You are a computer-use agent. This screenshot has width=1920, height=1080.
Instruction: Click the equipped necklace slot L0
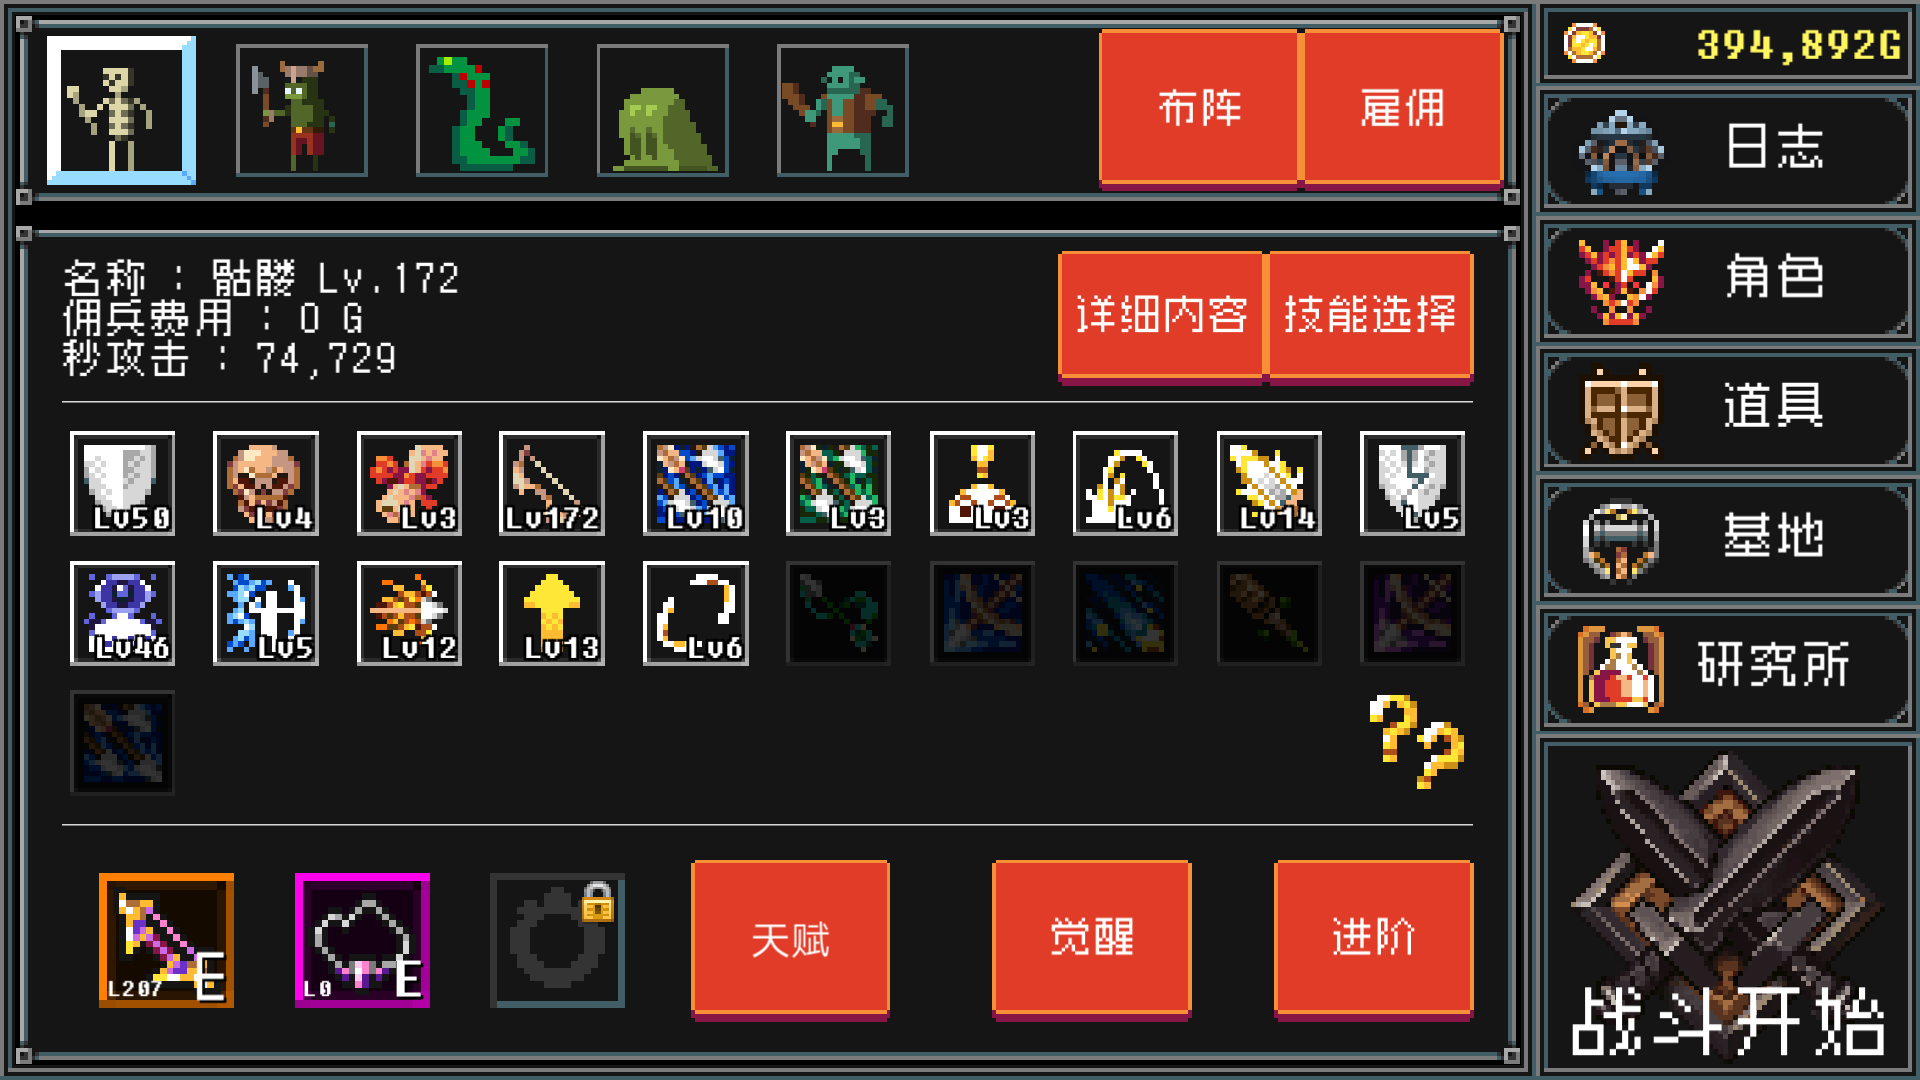pos(362,940)
